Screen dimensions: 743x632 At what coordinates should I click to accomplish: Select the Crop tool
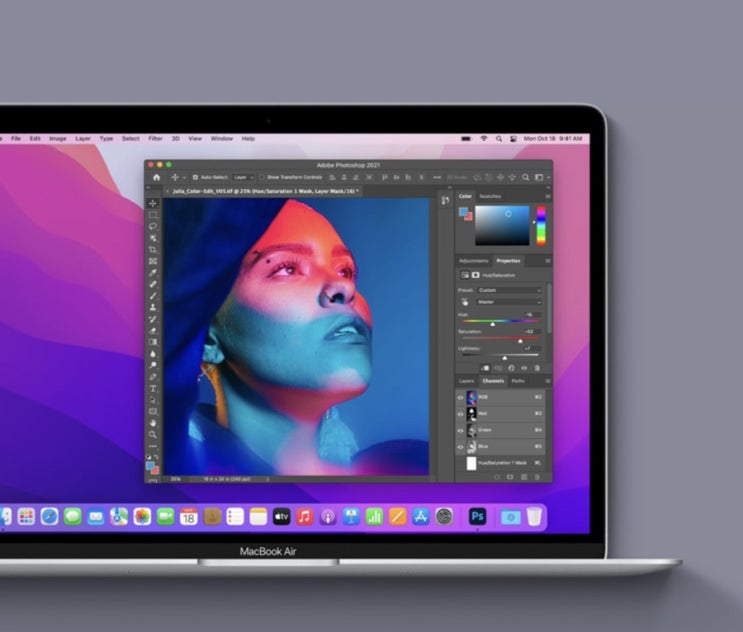pos(153,250)
